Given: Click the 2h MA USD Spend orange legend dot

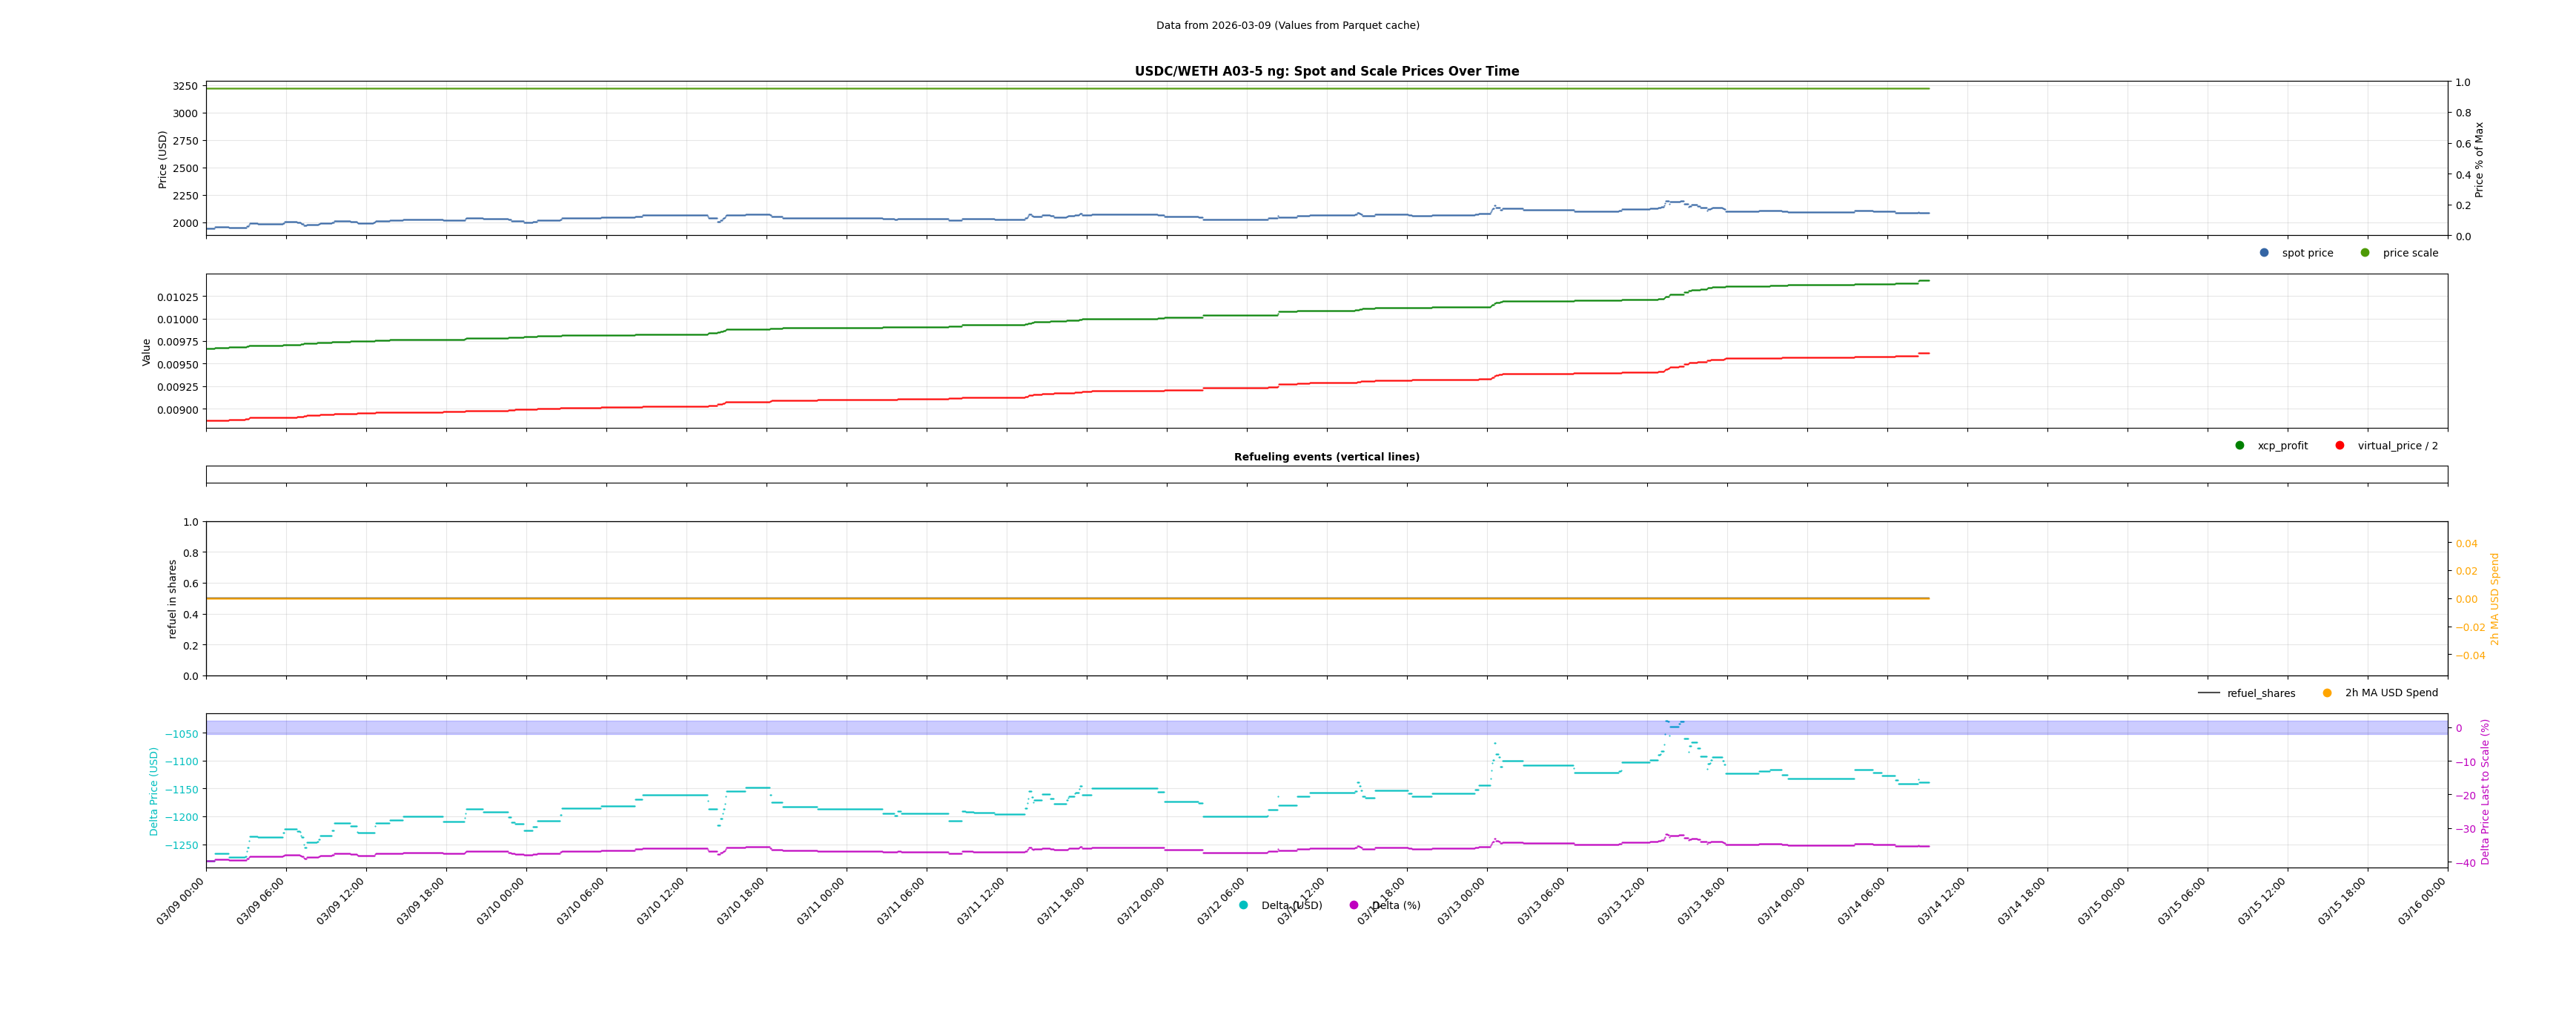Looking at the screenshot, I should pyautogui.click(x=2327, y=693).
